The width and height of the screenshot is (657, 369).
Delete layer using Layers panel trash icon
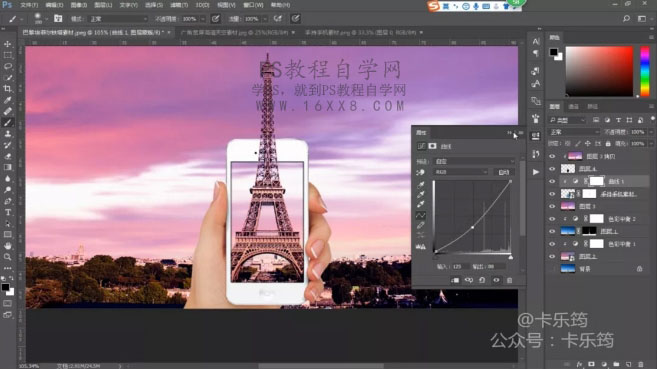(640, 364)
